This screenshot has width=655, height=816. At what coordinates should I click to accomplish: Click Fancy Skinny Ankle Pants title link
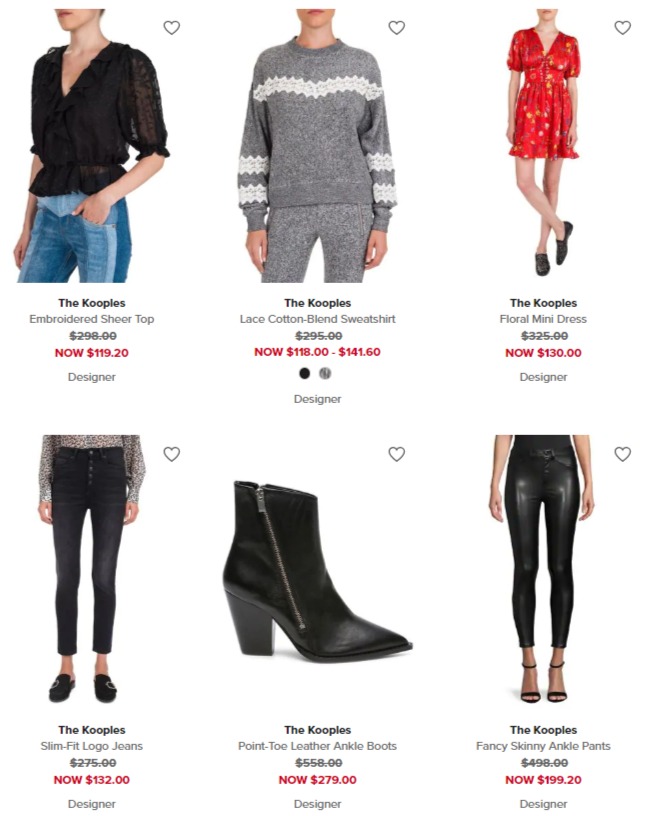tap(543, 746)
